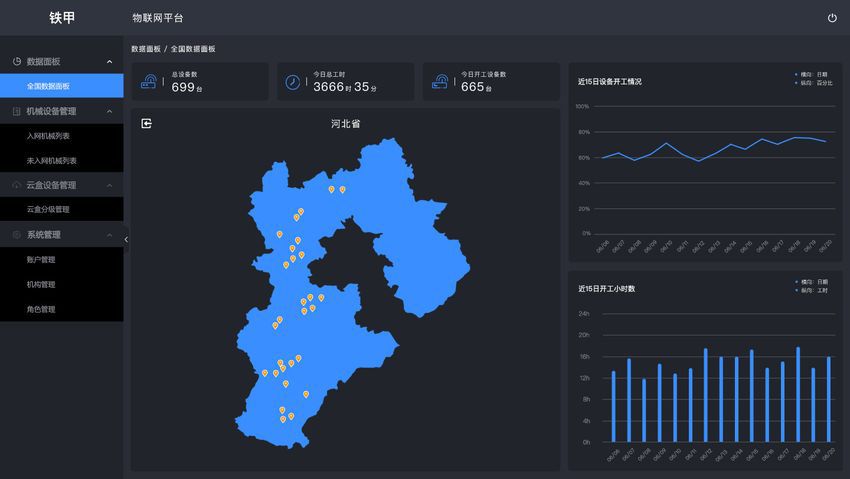
Task: Collapse the sidebar with the arrow handle
Action: tap(126, 239)
